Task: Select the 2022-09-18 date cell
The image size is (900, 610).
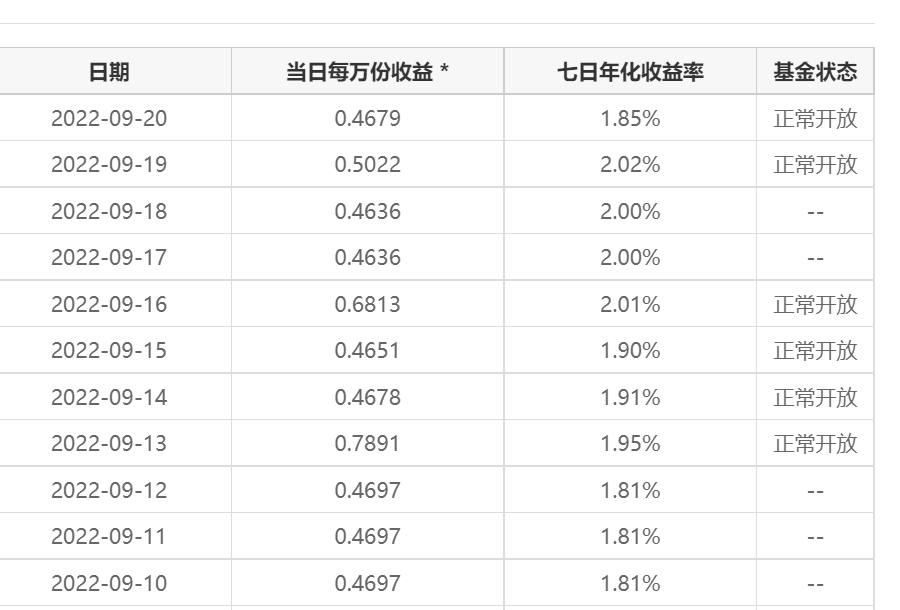Action: pyautogui.click(x=109, y=212)
